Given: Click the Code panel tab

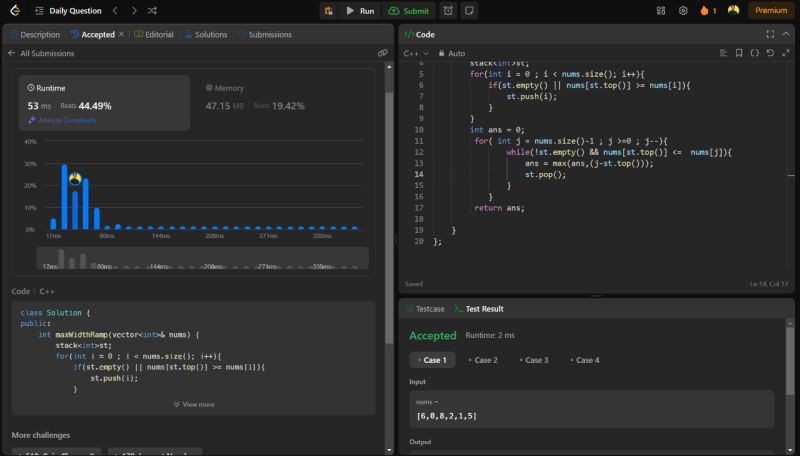Looking at the screenshot, I should [419, 35].
